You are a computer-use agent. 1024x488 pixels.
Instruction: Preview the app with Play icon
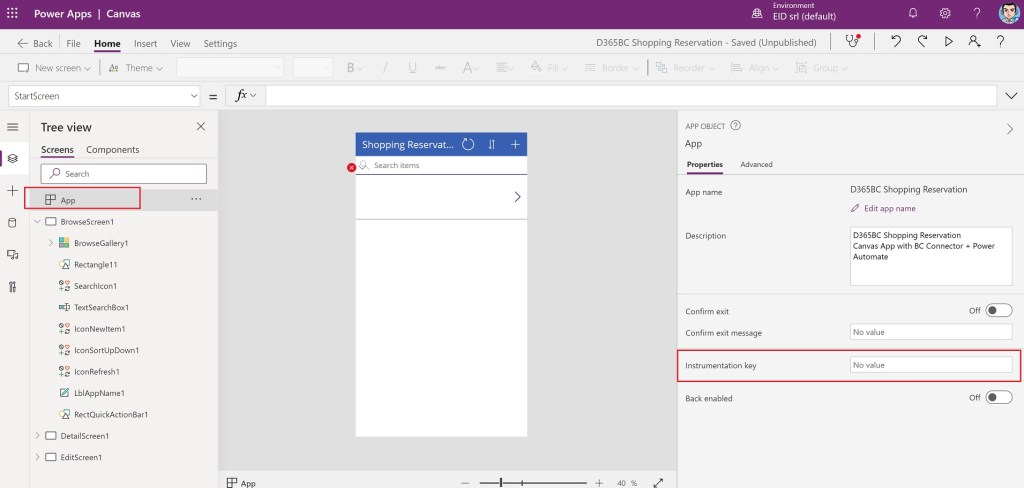click(948, 42)
